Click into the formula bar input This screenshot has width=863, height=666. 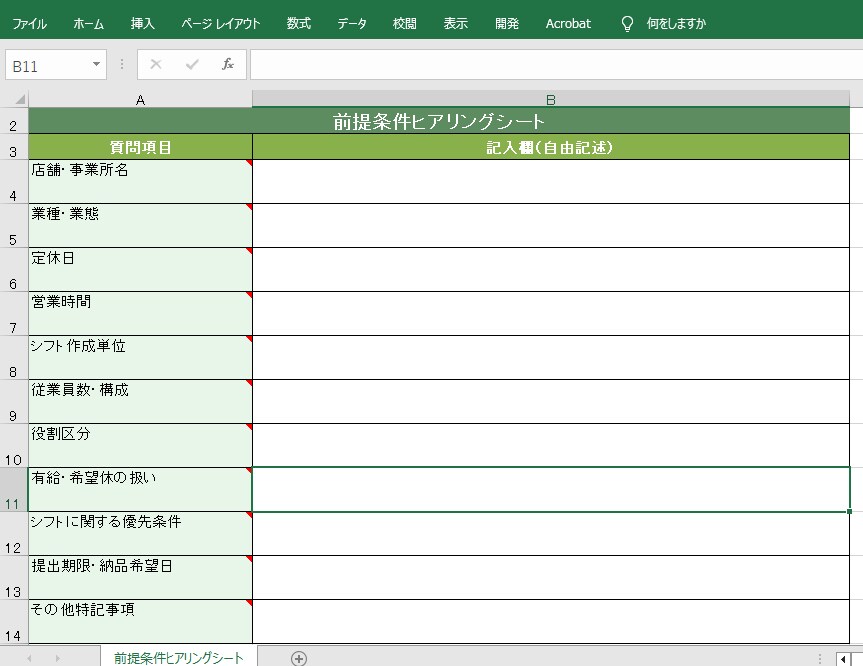556,64
